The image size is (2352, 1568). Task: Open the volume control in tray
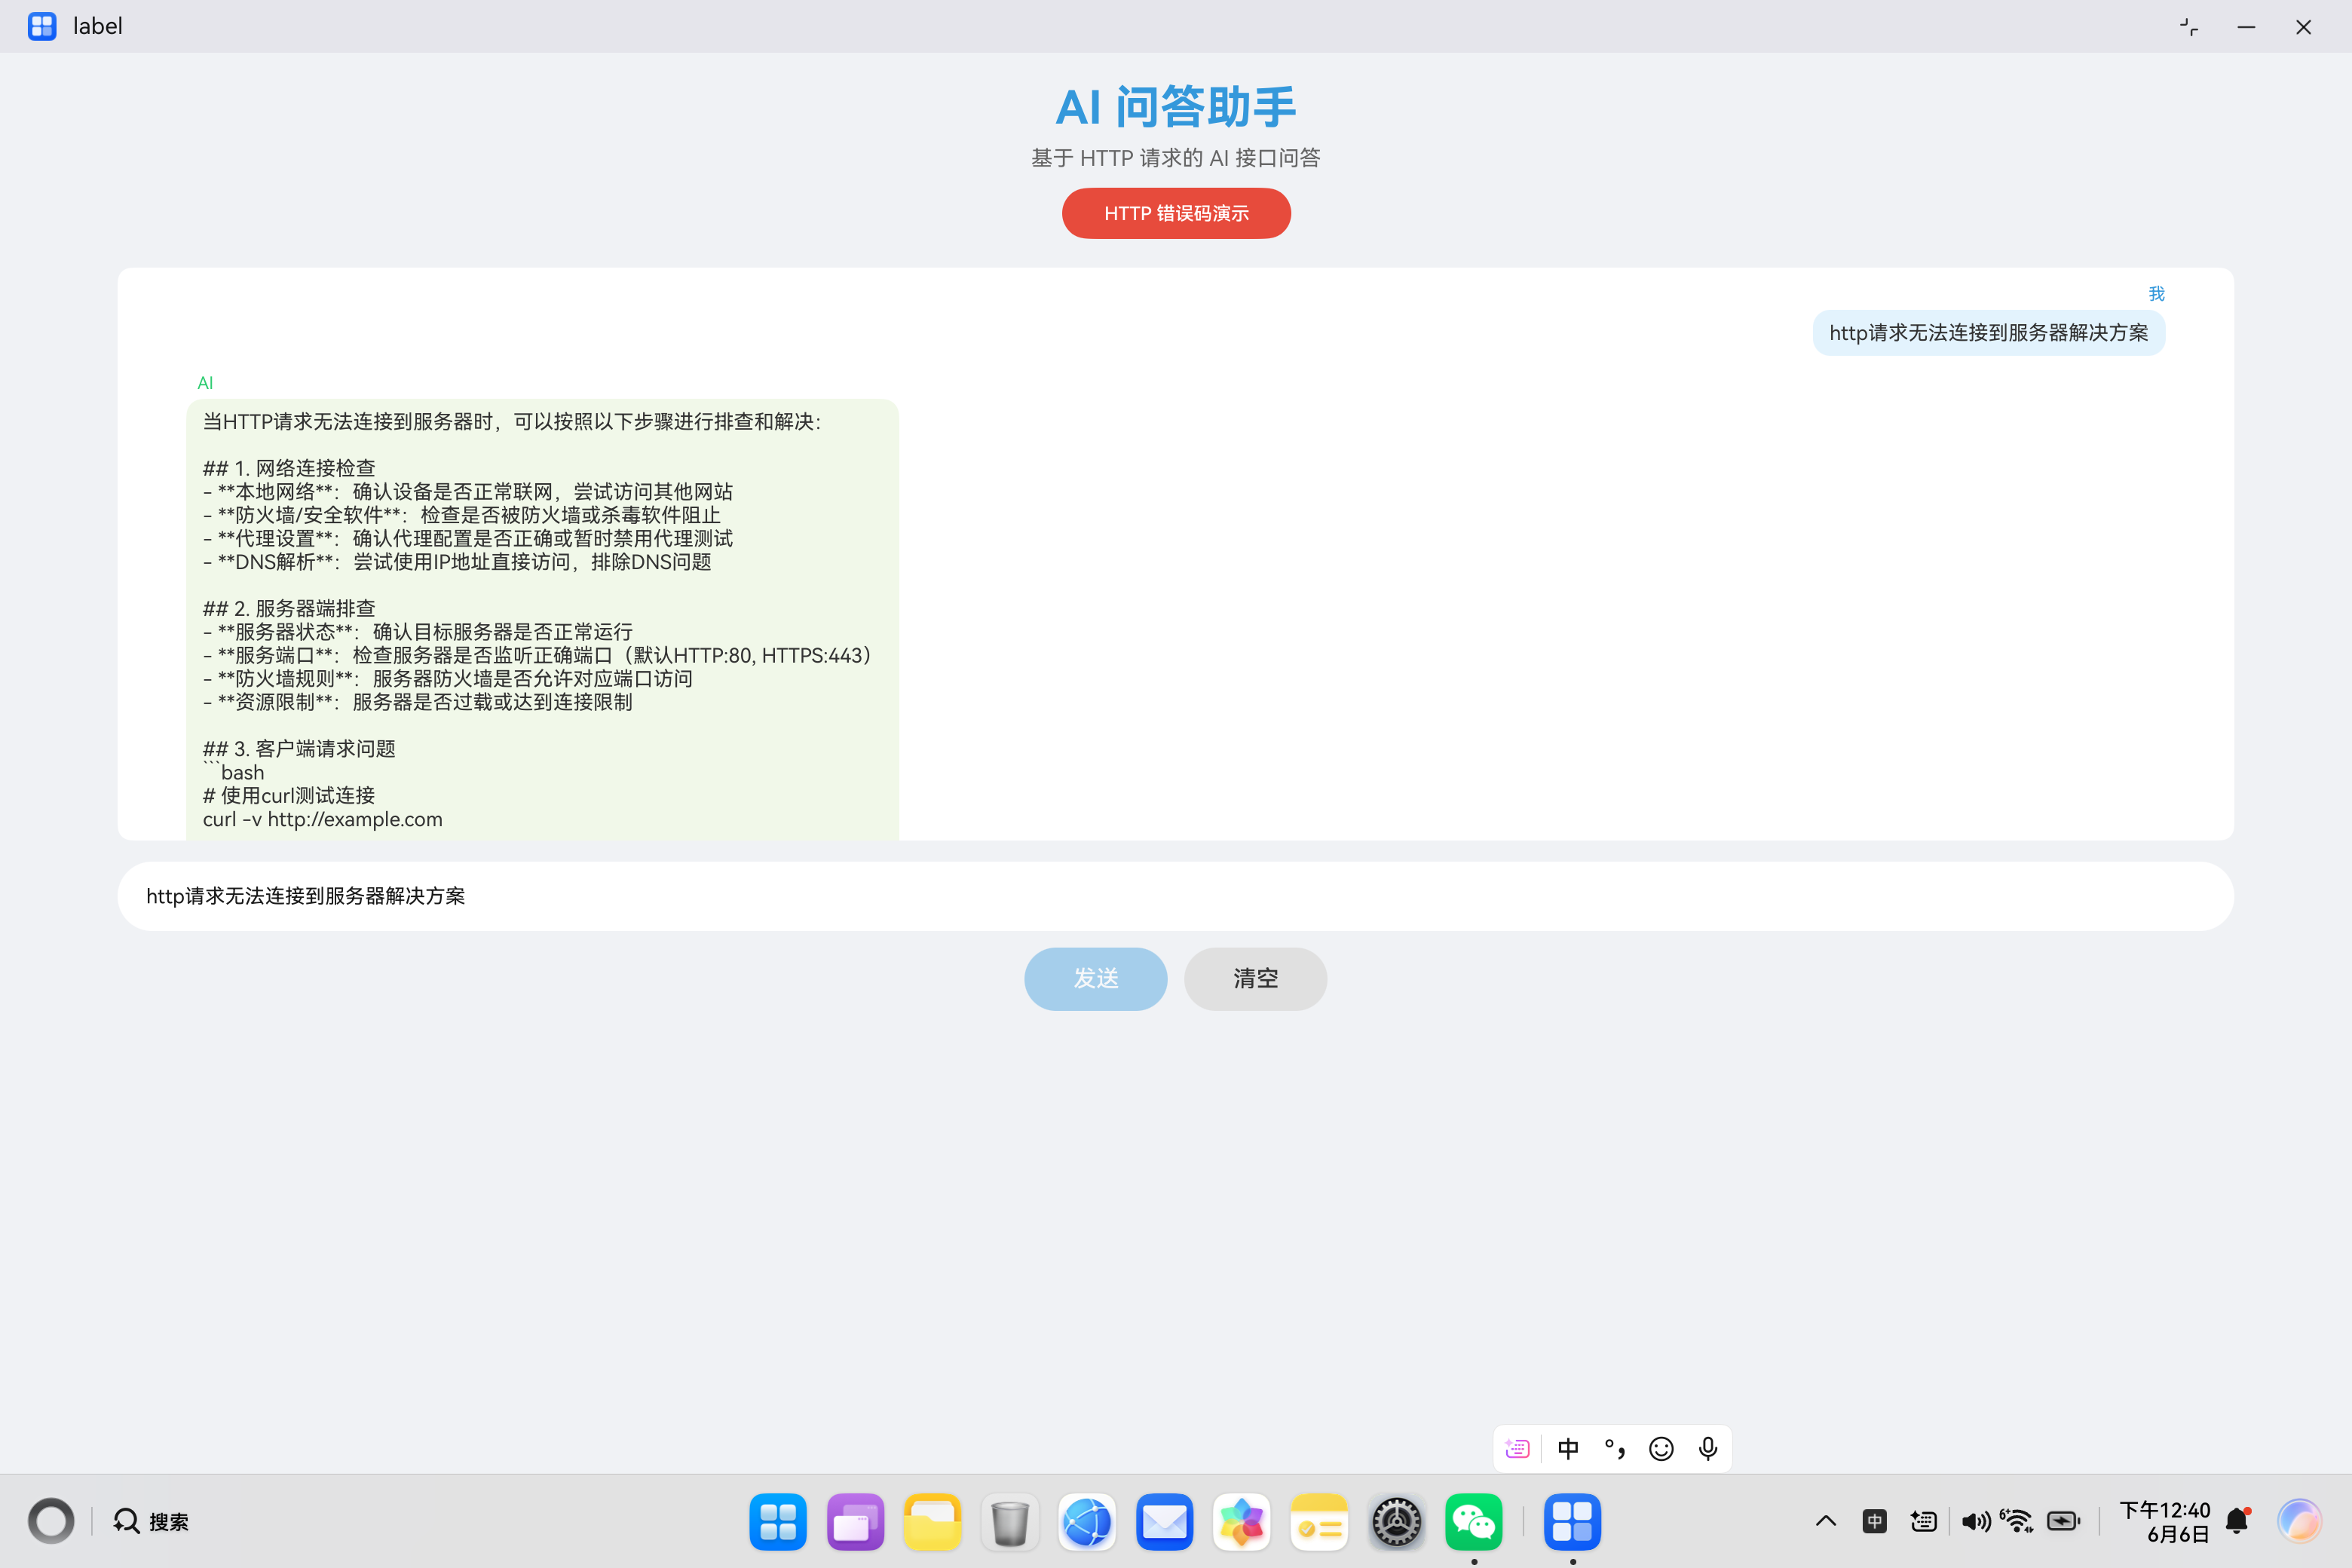(x=1975, y=1521)
